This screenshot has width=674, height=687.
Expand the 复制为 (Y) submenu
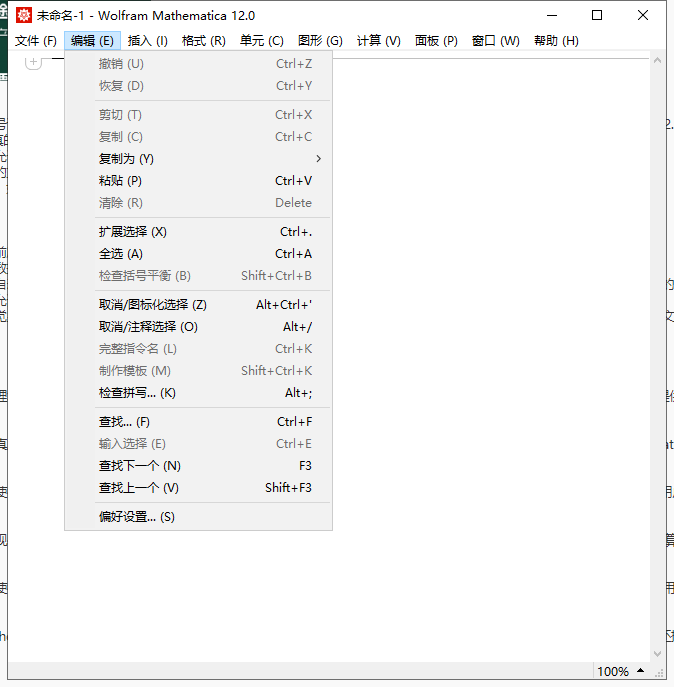coord(199,159)
